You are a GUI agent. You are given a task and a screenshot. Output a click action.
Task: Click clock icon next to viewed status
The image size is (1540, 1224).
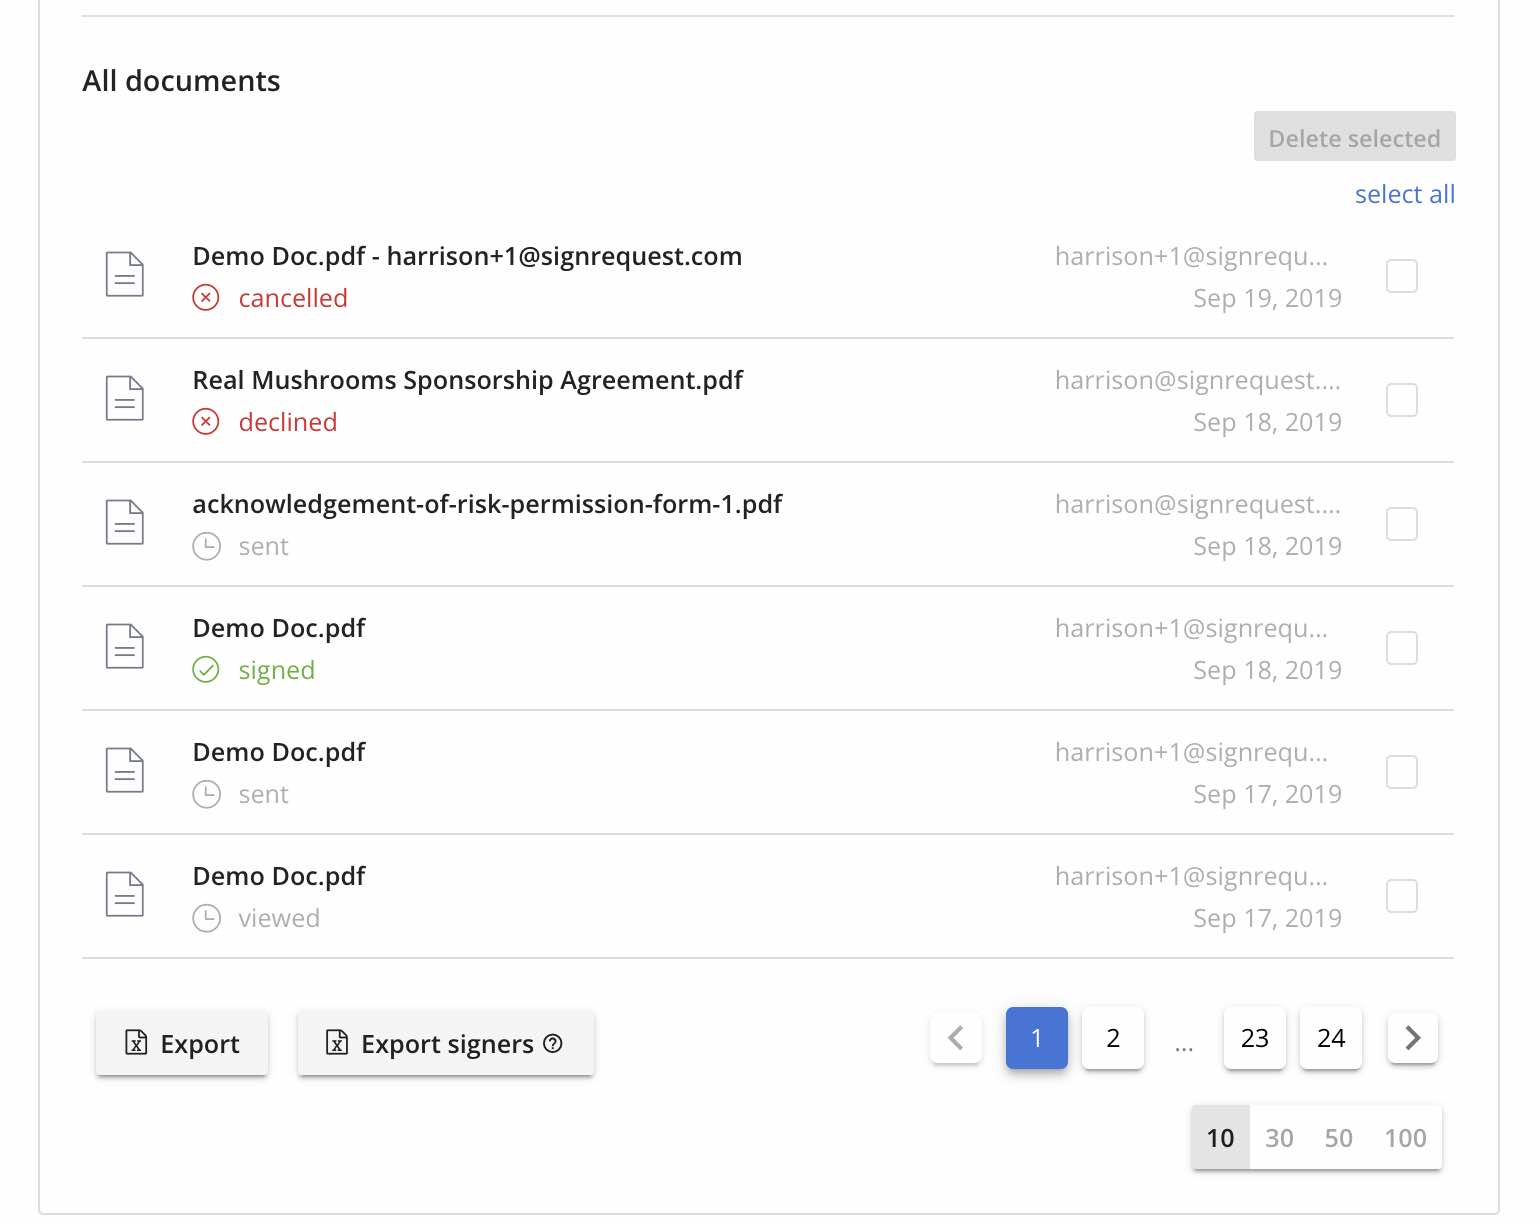[206, 918]
